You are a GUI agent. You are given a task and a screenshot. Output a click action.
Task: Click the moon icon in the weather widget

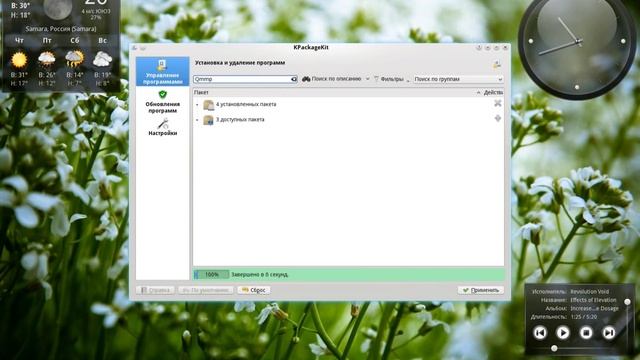58,9
